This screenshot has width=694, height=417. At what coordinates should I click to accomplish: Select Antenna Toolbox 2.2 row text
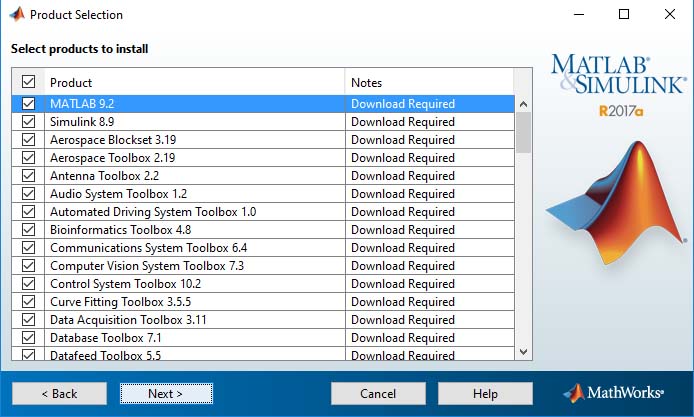104,176
